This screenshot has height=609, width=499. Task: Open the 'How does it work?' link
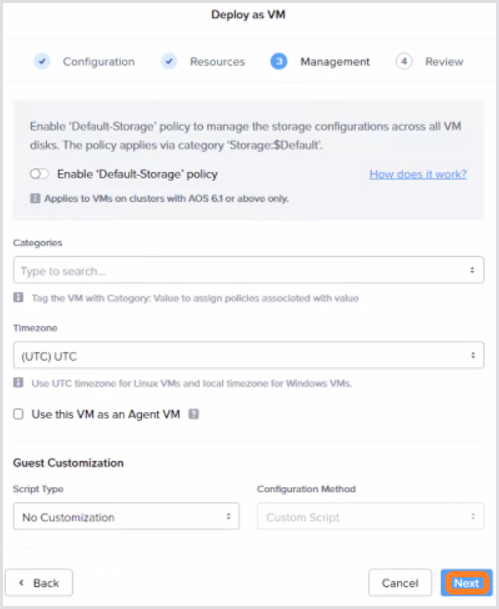pos(418,174)
